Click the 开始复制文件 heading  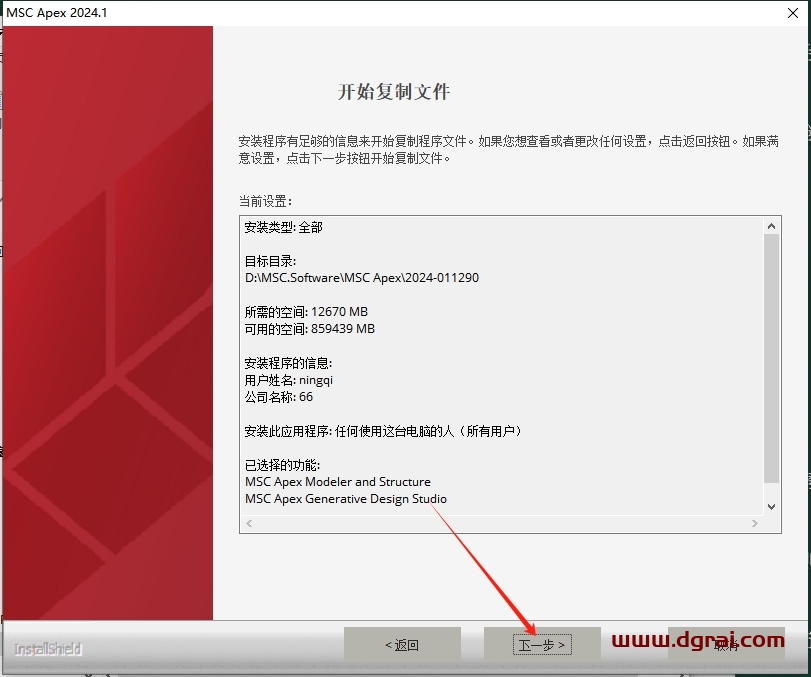pyautogui.click(x=394, y=92)
